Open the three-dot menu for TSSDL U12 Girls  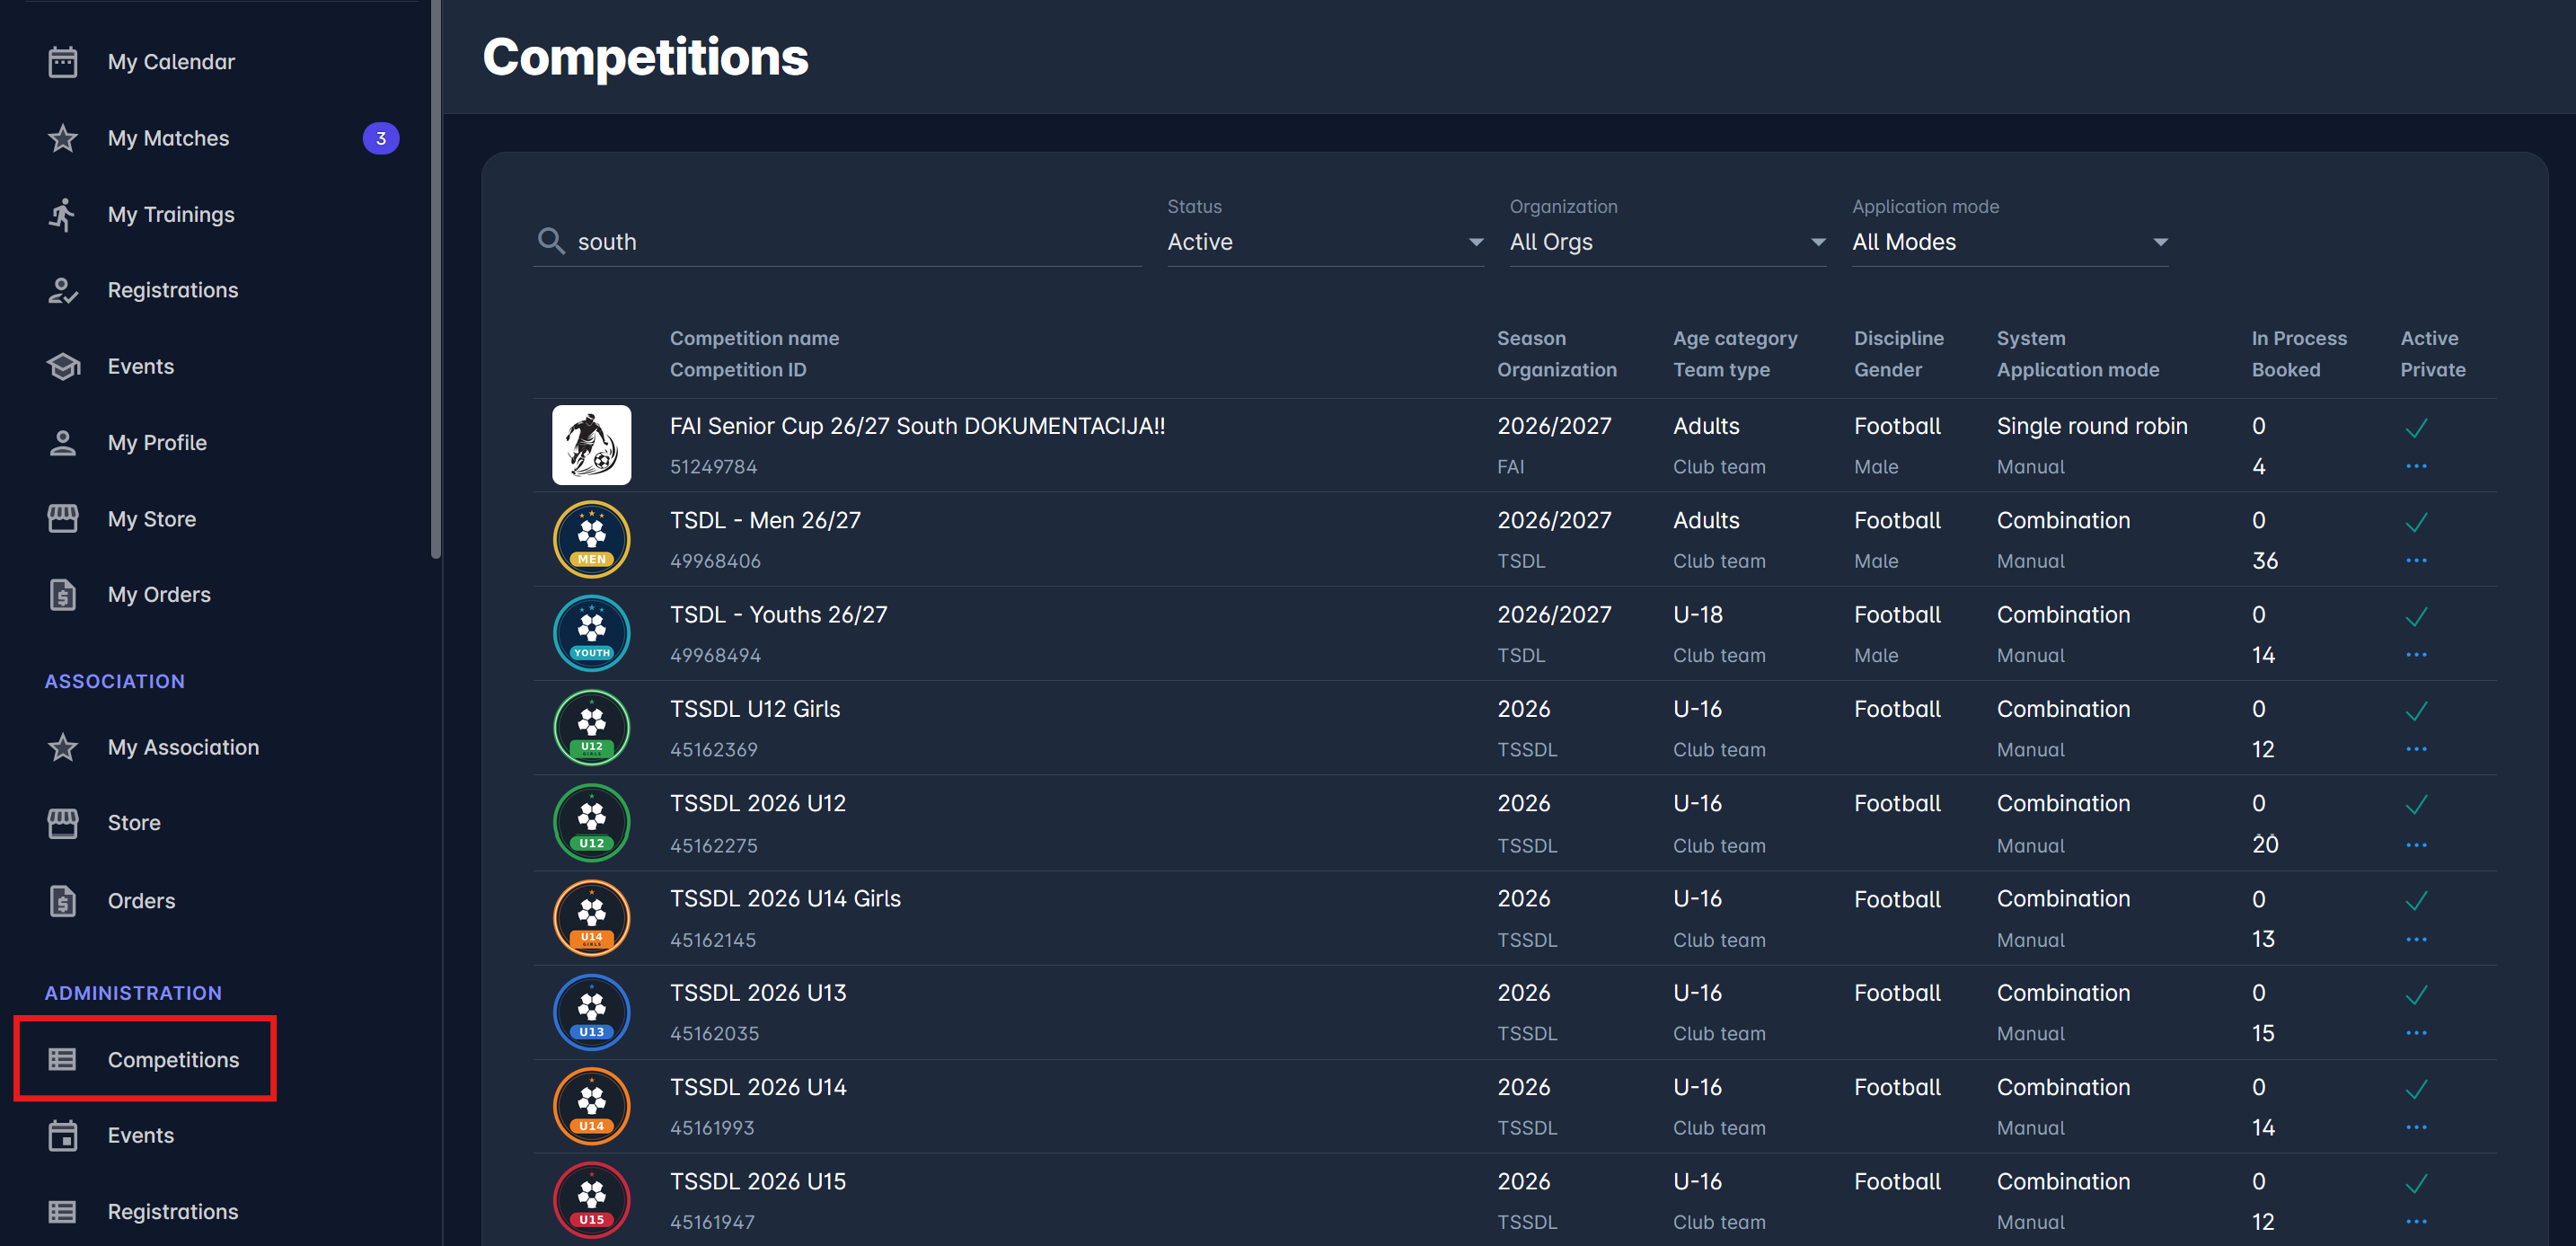click(x=2416, y=749)
